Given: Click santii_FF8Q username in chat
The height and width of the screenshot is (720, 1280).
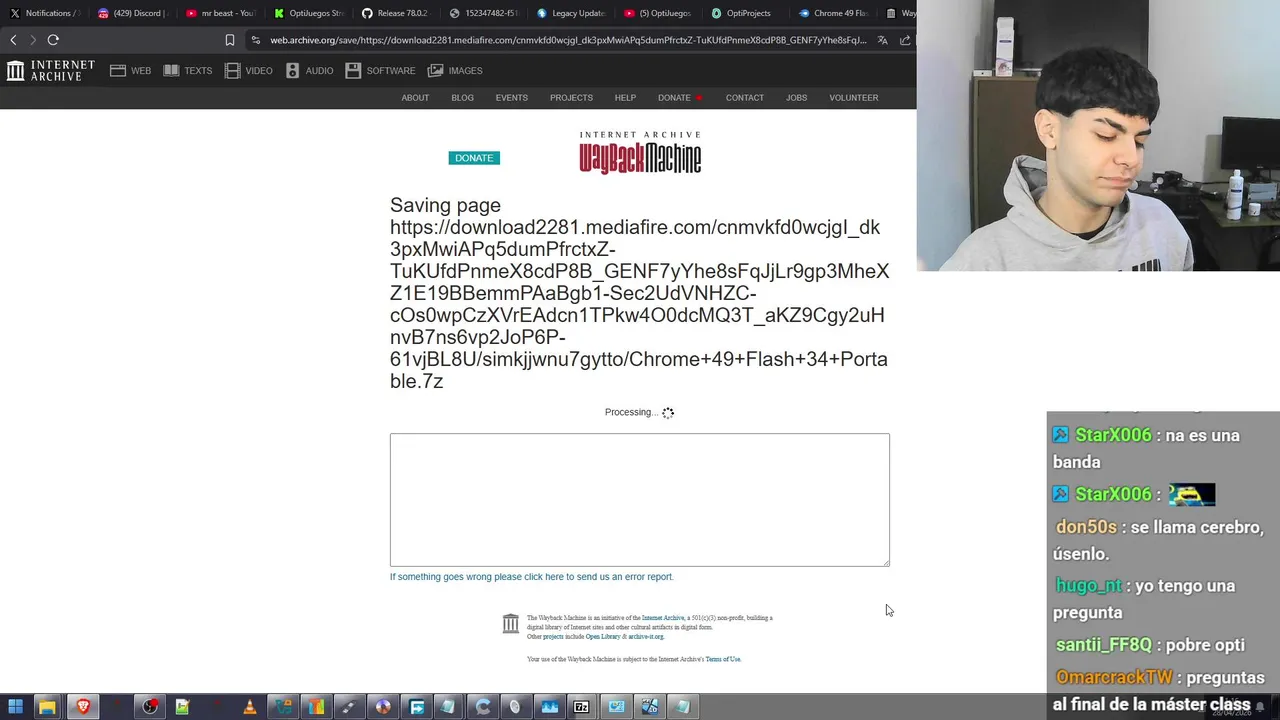Looking at the screenshot, I should click(1104, 645).
